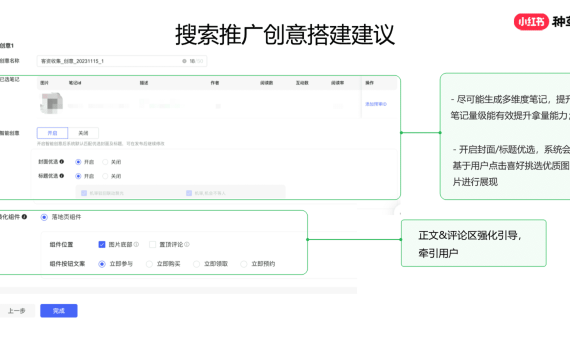
Task: Click the 组件按钮文案 label
Action: pos(67,264)
